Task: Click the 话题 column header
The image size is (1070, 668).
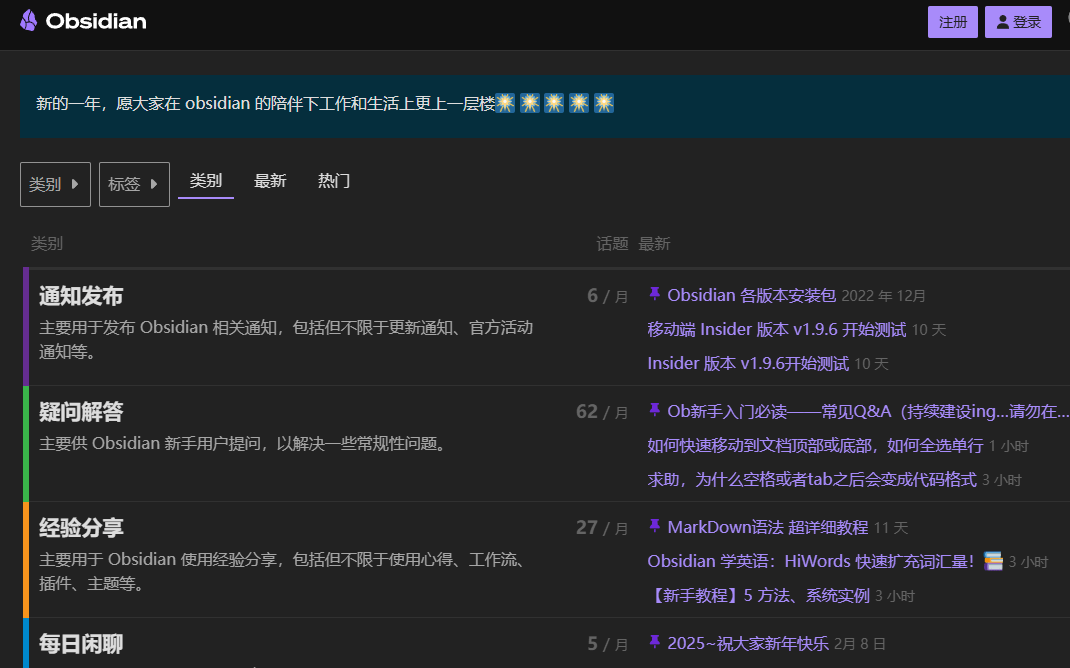Action: (612, 244)
